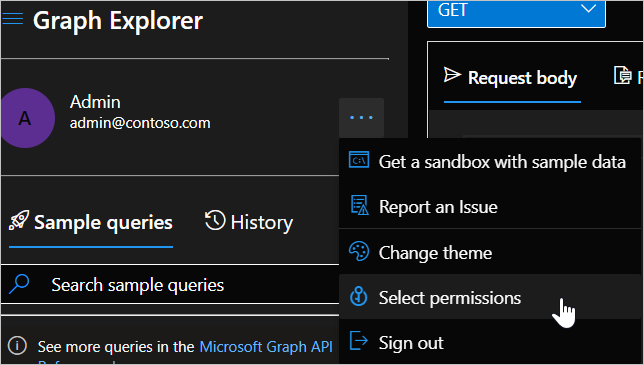Viewport: 644px width, 365px height.
Task: Open the hamburger menu beside Graph Explorer
Action: point(12,18)
